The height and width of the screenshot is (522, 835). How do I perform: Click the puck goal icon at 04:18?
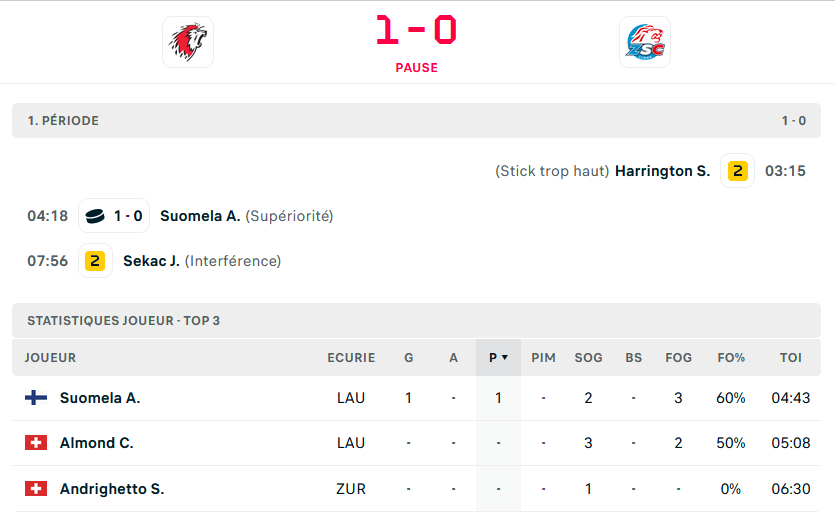click(95, 216)
